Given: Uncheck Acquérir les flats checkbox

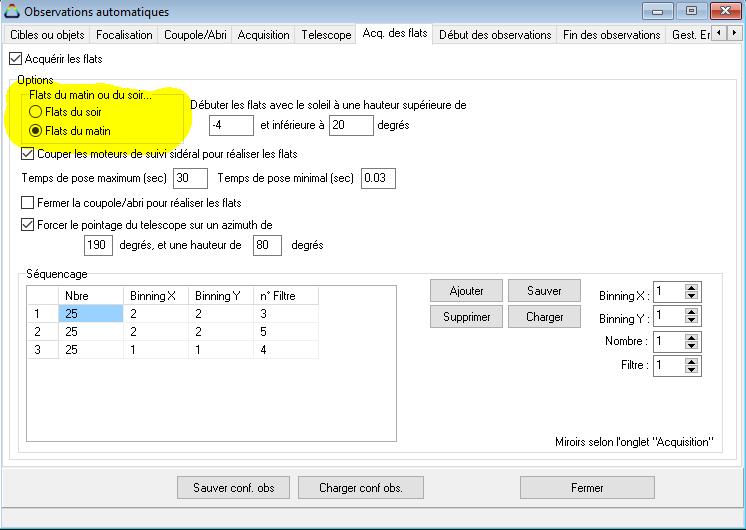Looking at the screenshot, I should [15, 59].
